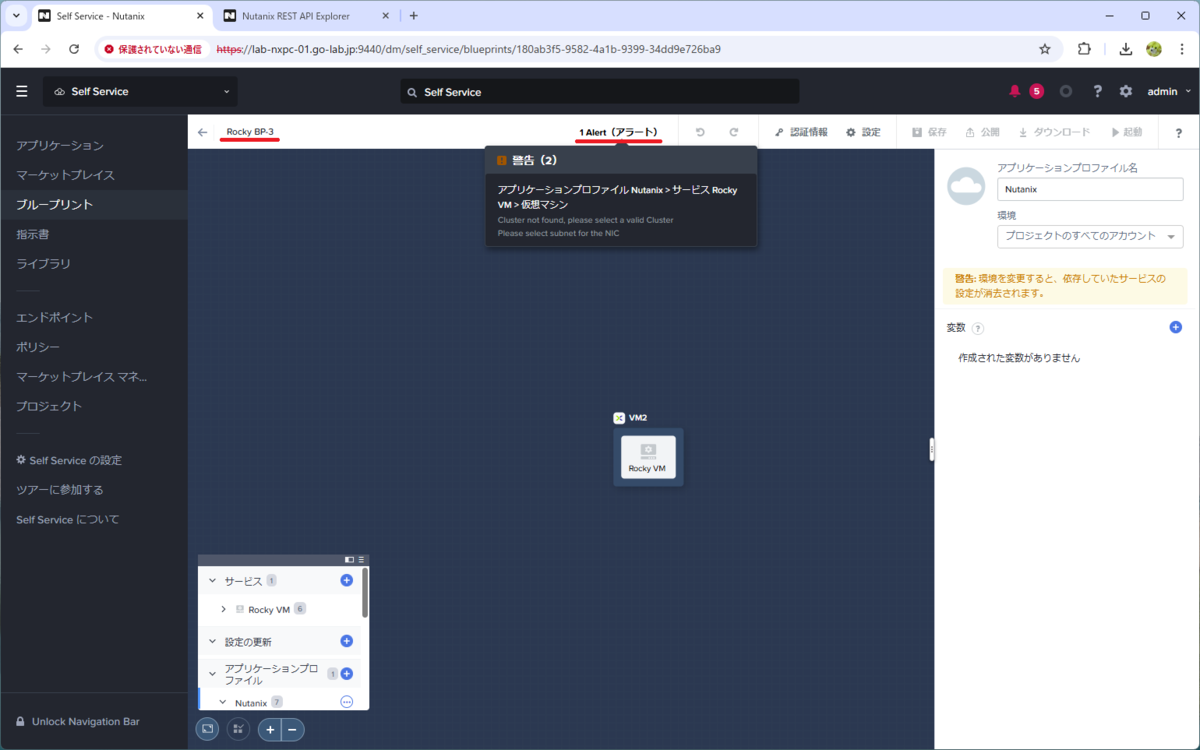Image resolution: width=1200 pixels, height=750 pixels.
Task: Add a 設定の更新 entry with plus icon
Action: tap(347, 641)
